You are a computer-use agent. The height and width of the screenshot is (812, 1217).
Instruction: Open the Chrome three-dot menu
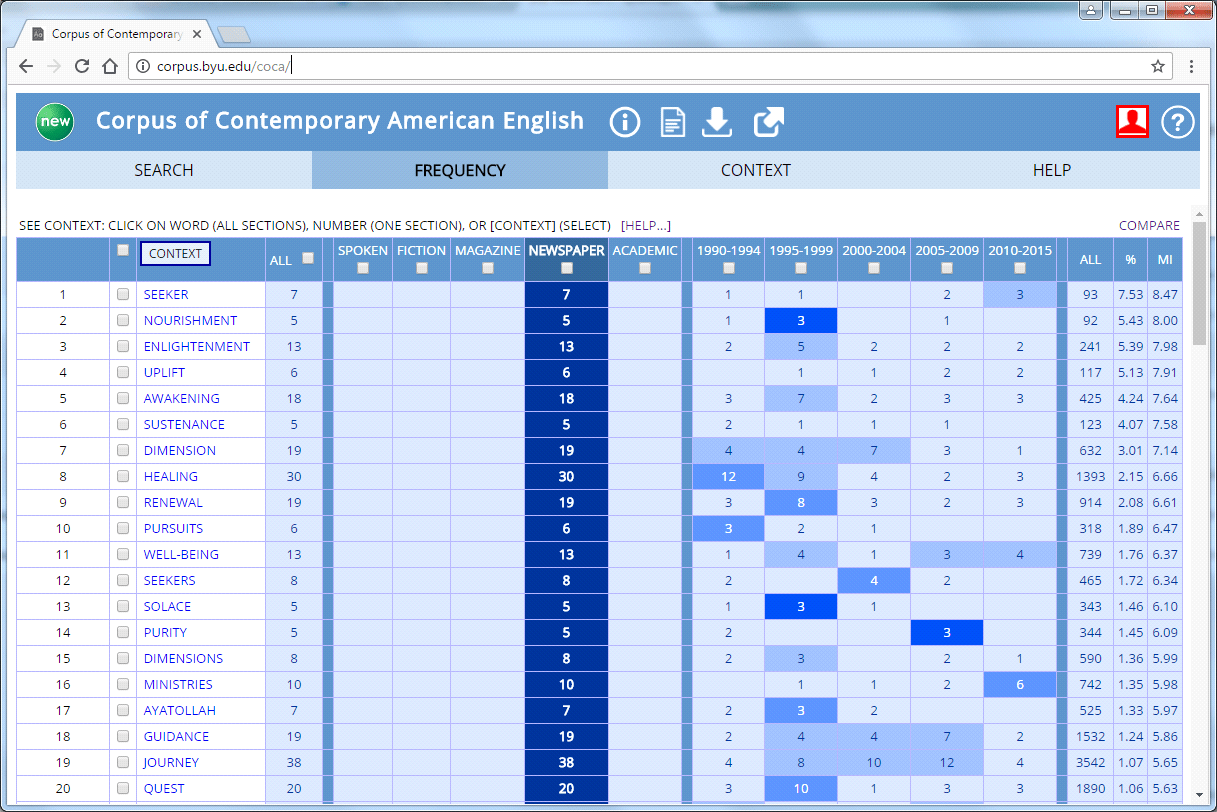1192,67
